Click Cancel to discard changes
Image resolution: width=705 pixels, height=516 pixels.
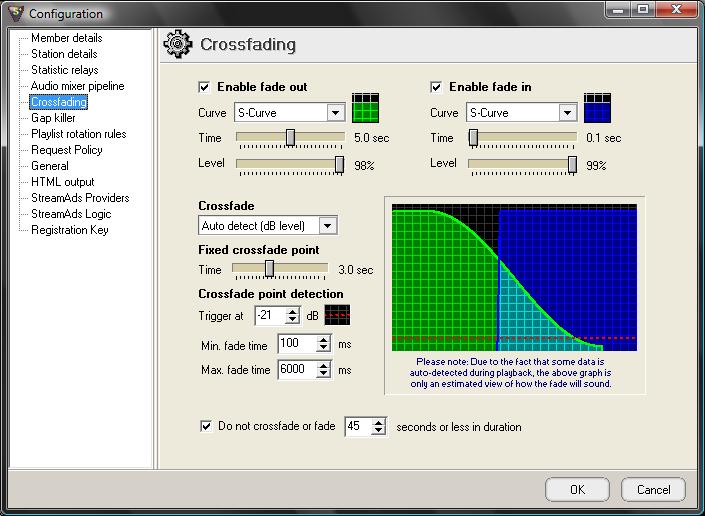tap(653, 489)
